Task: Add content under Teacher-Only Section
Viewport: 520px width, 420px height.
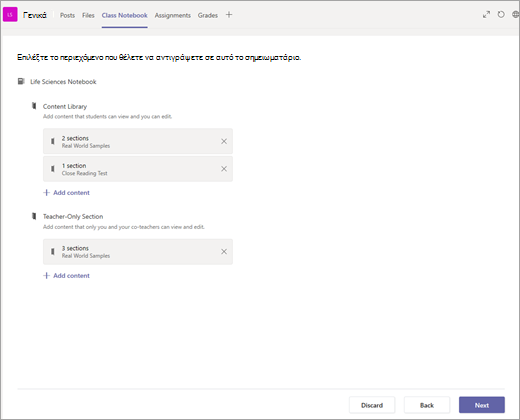Action: tap(67, 276)
